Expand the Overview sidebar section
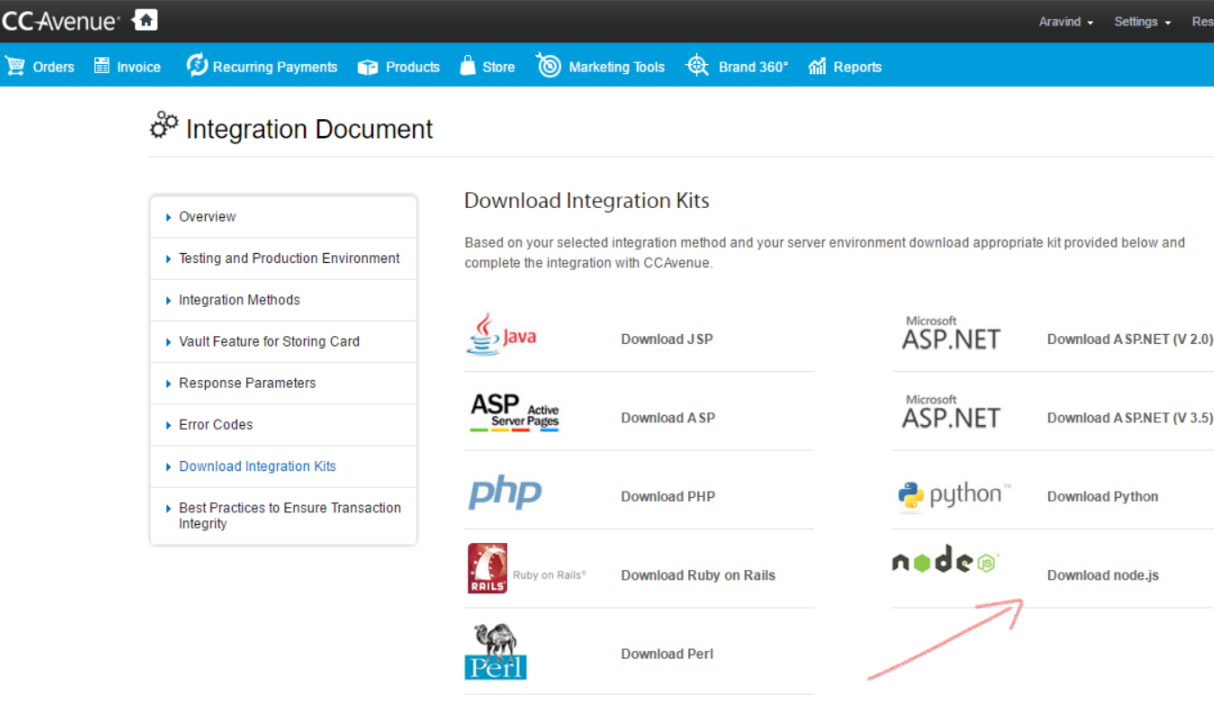This screenshot has height=705, width=1214. (x=283, y=217)
